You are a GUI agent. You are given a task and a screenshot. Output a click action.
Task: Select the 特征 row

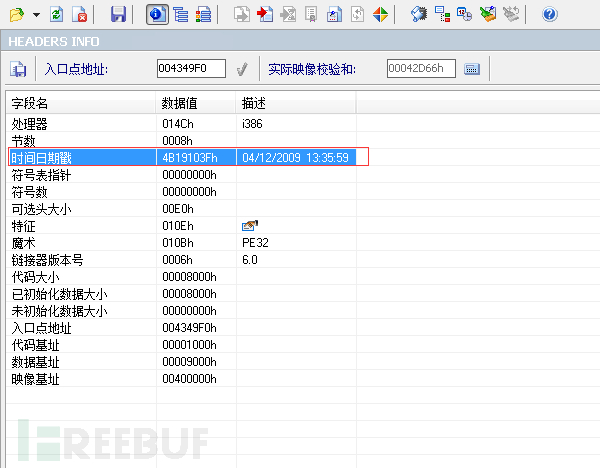pos(181,226)
